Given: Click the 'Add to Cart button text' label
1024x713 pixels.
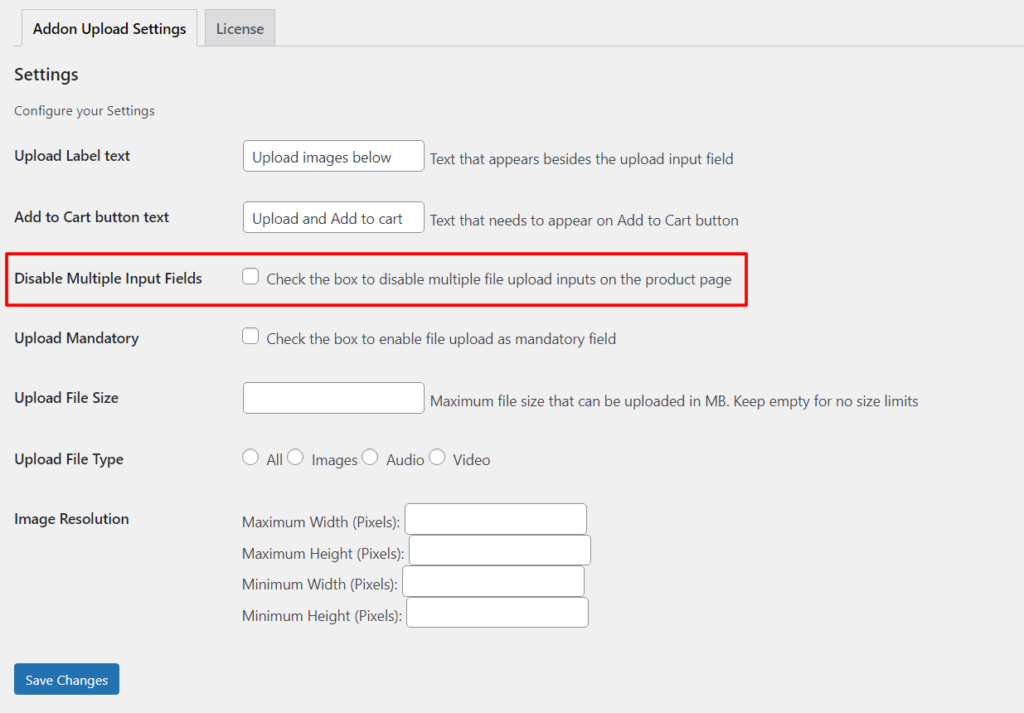Looking at the screenshot, I should tap(91, 217).
